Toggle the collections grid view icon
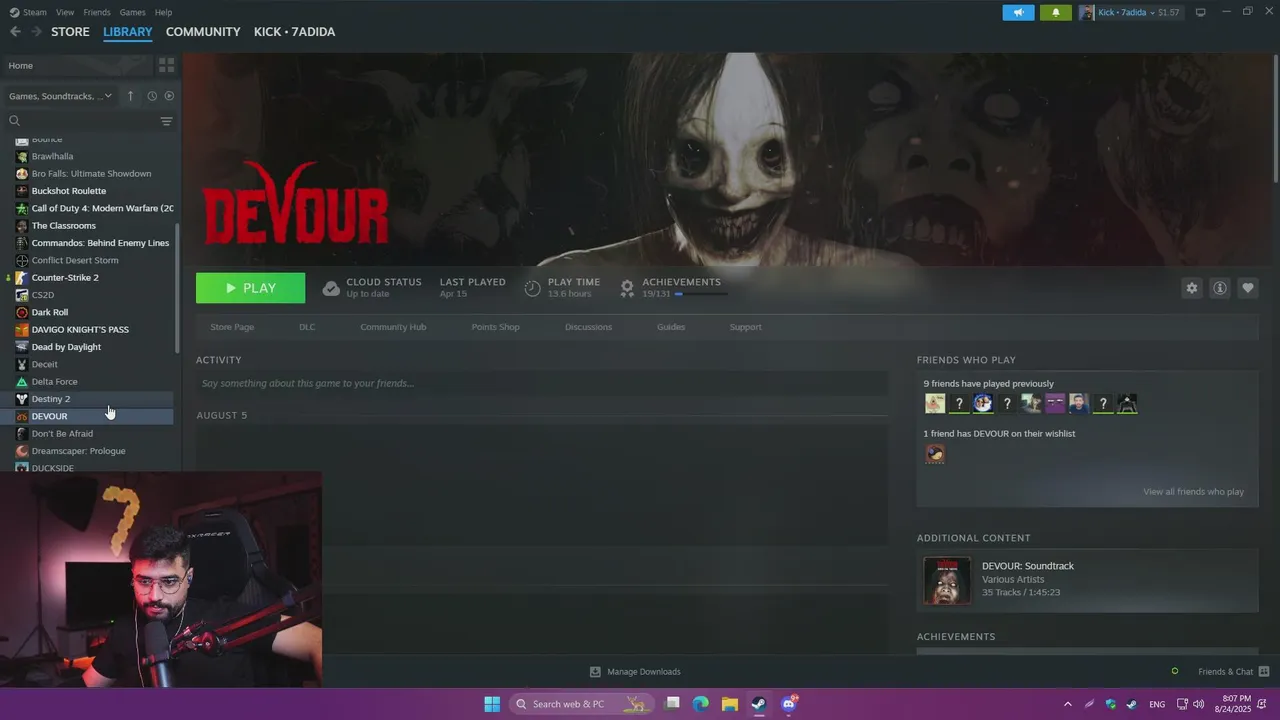Viewport: 1280px width, 720px height. [x=166, y=65]
